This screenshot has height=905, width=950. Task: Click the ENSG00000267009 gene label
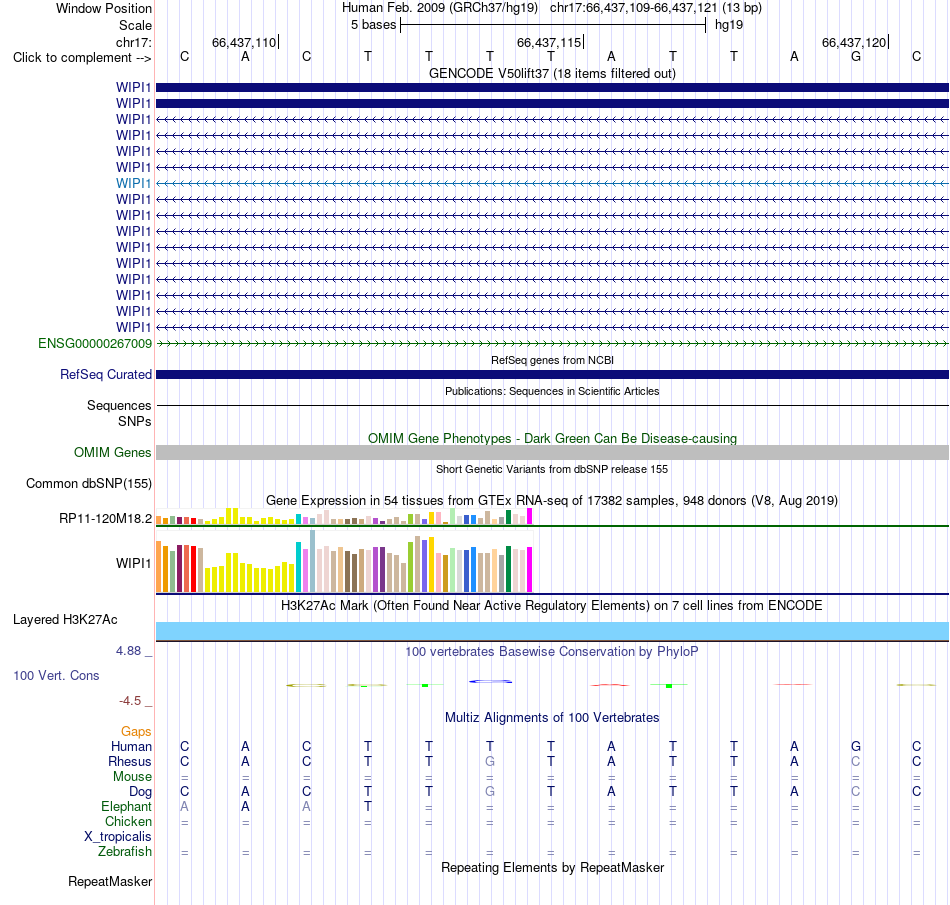click(95, 343)
